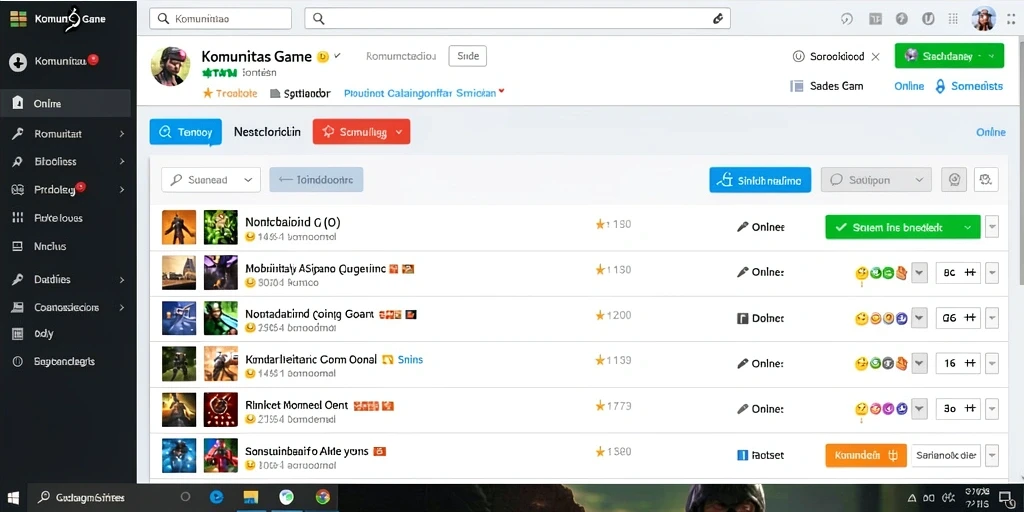Open Edge from the taskbar
The width and height of the screenshot is (1024, 512).
click(x=217, y=498)
